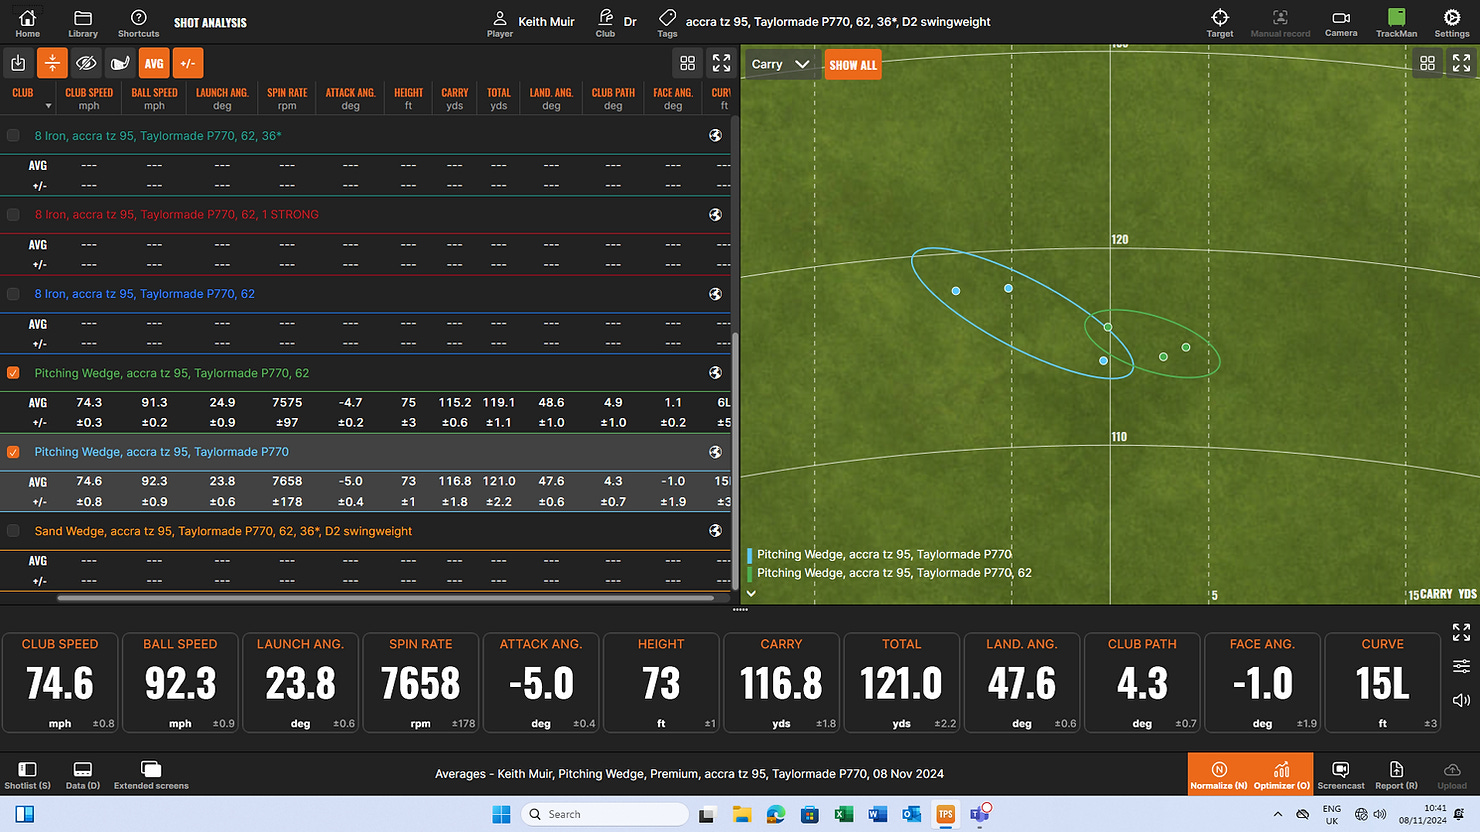The image size is (1480, 832).
Task: Check the 8 Iron 1 STRONG group
Action: coord(13,214)
